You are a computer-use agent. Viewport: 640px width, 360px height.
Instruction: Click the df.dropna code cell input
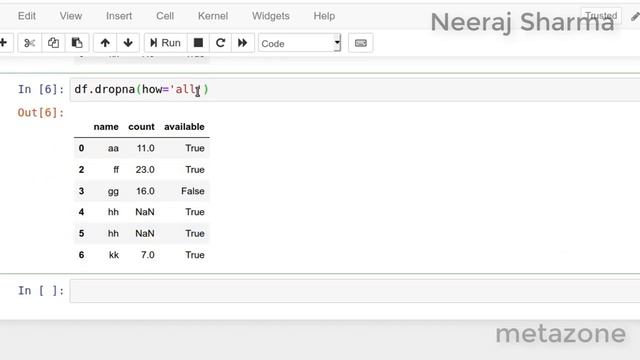pyautogui.click(x=355, y=90)
